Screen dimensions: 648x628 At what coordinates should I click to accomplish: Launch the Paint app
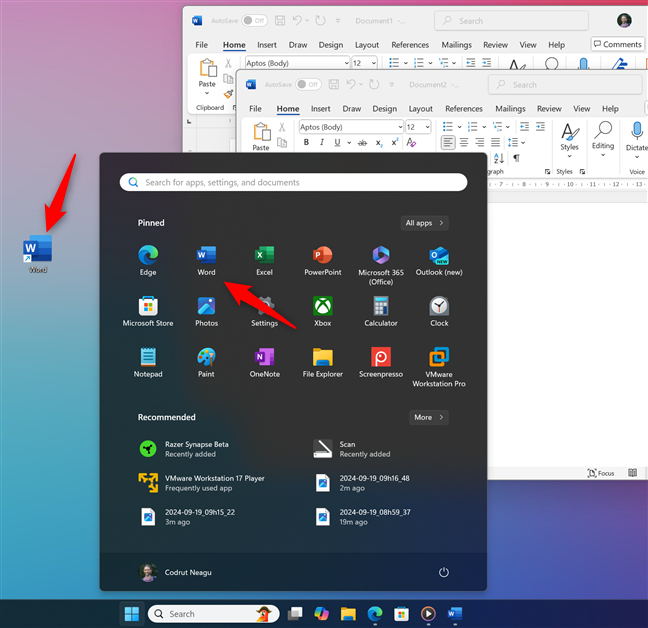[x=206, y=362]
